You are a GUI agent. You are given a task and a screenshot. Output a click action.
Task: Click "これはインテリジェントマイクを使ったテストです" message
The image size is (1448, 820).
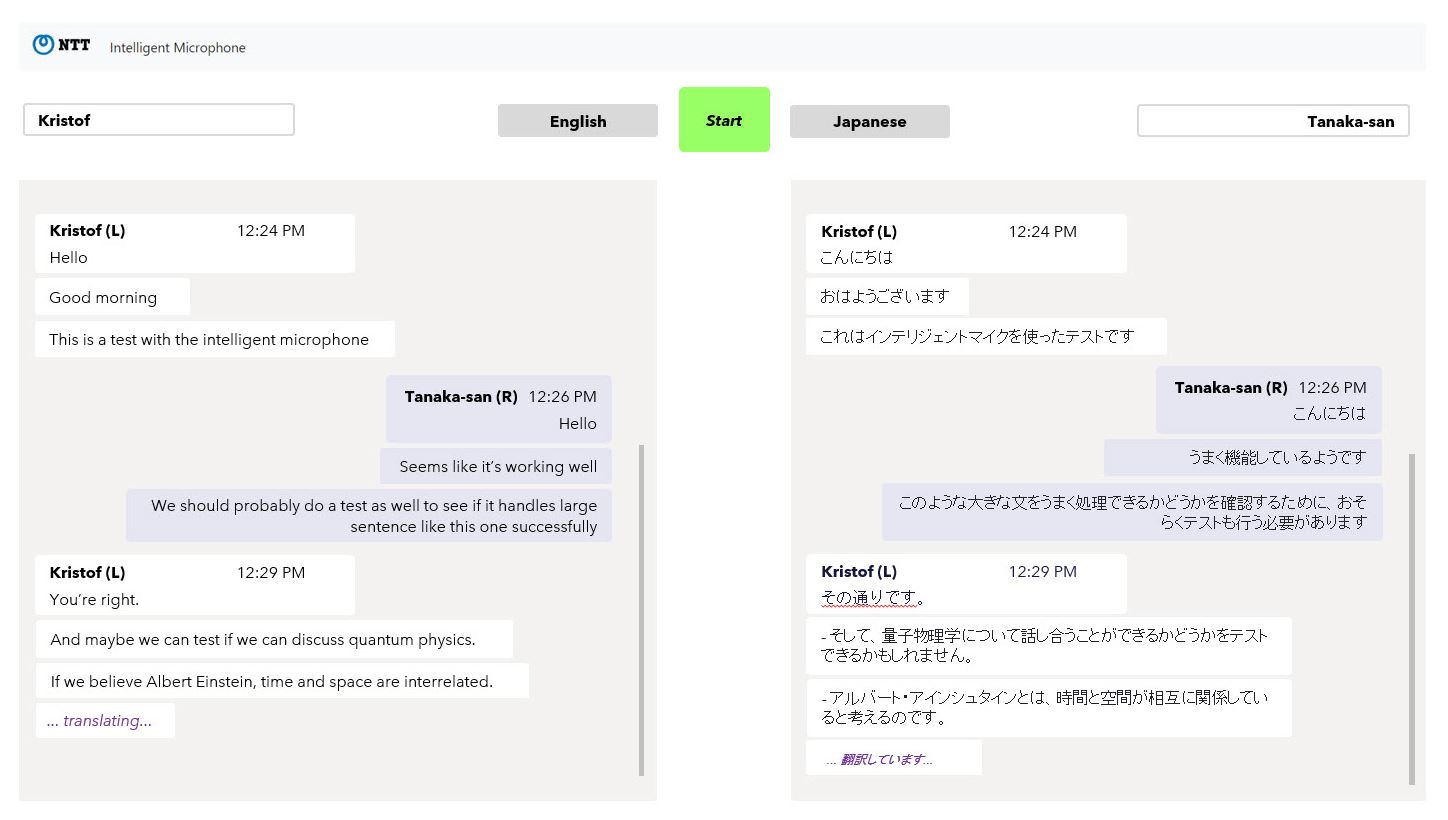click(x=986, y=336)
